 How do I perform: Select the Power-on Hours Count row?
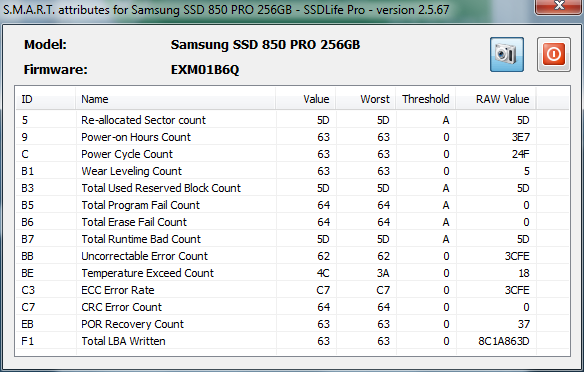point(292,137)
